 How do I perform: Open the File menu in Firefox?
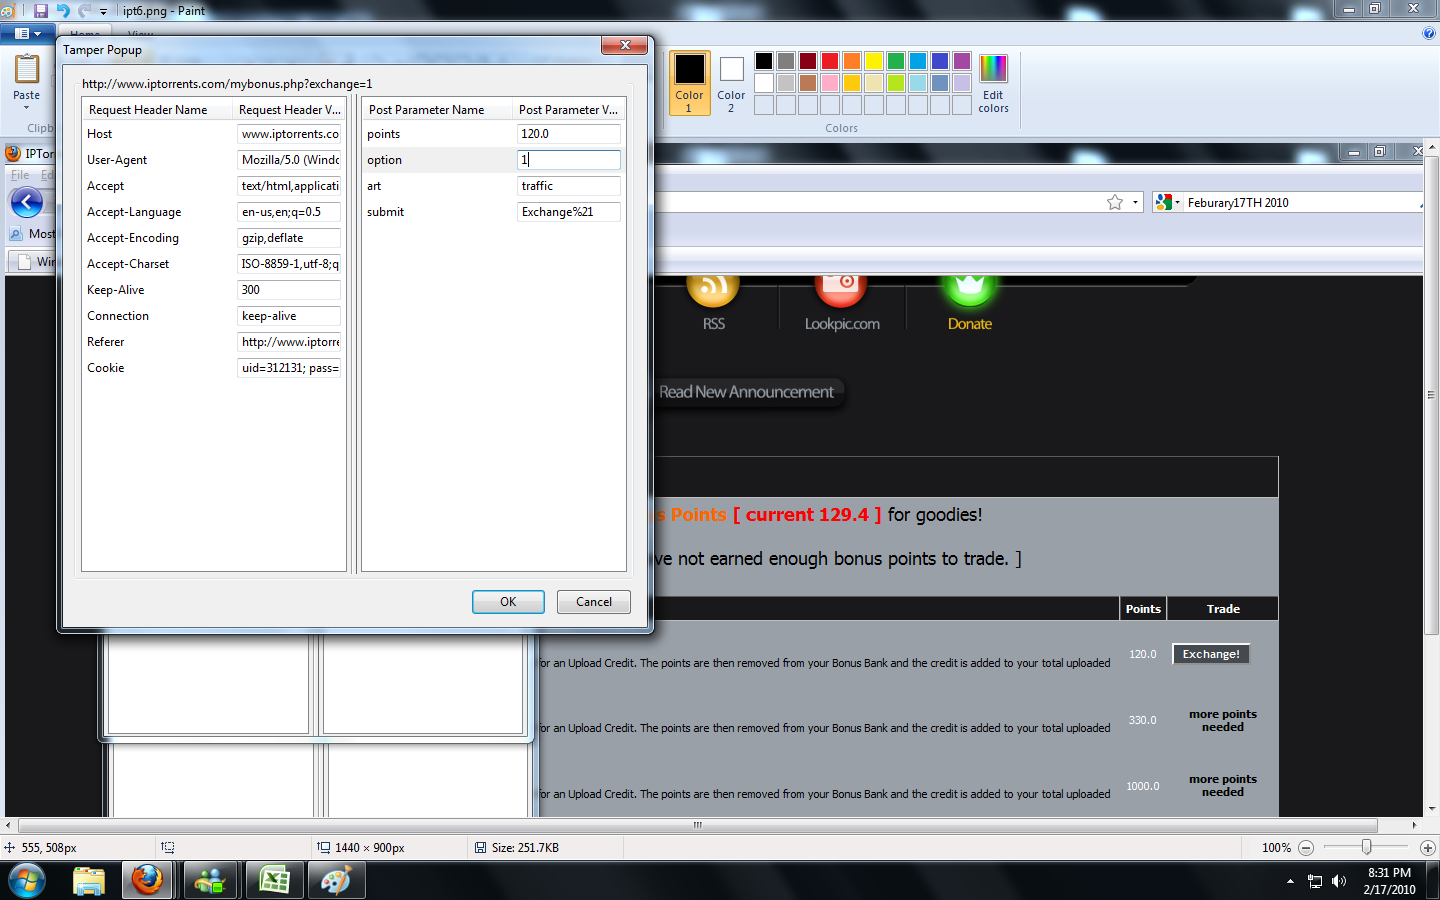click(19, 175)
